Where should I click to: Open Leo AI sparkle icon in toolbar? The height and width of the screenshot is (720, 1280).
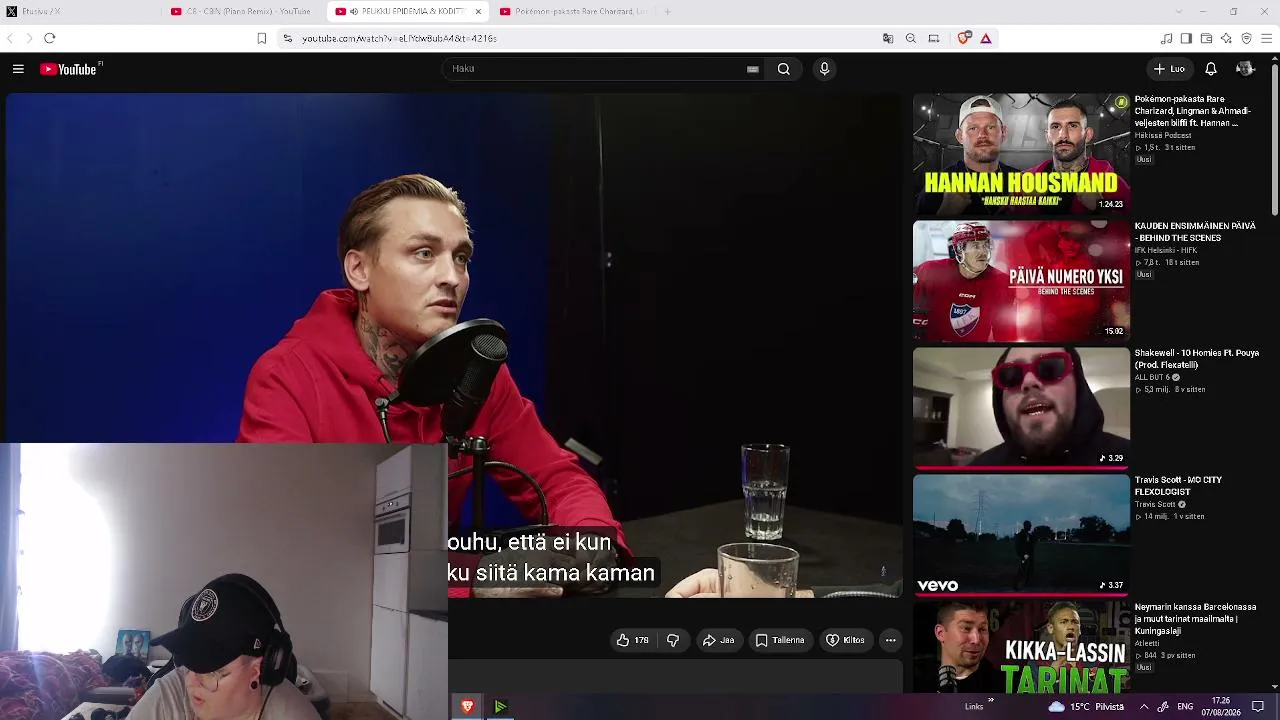coord(1226,38)
